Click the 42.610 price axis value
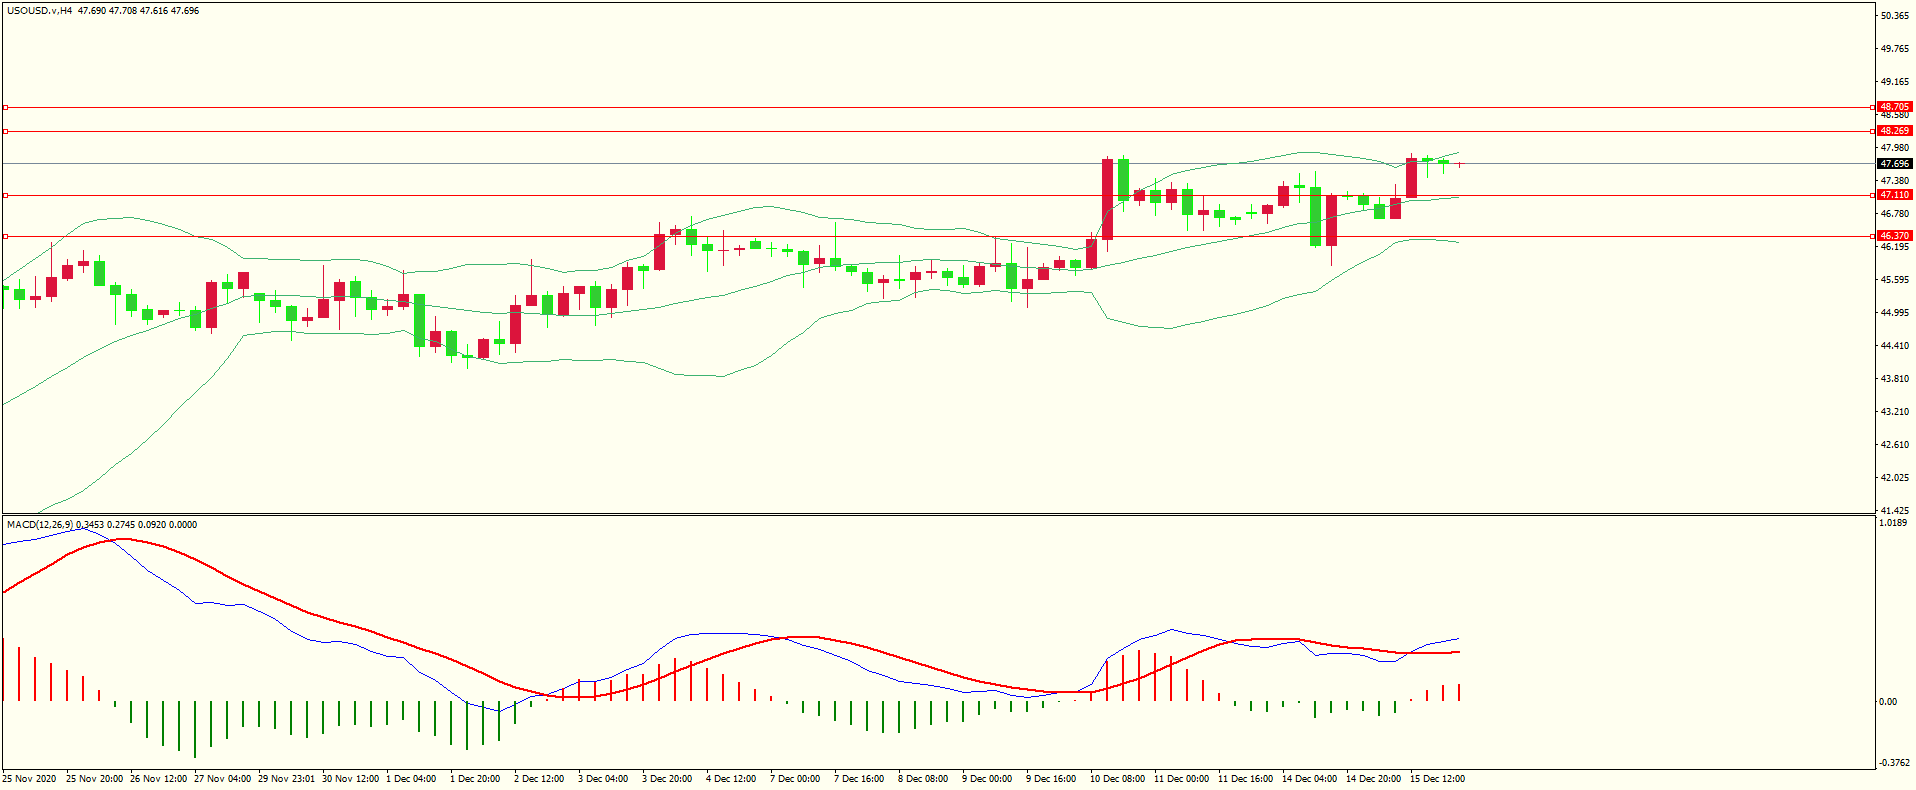The height and width of the screenshot is (790, 1916). pos(1895,445)
